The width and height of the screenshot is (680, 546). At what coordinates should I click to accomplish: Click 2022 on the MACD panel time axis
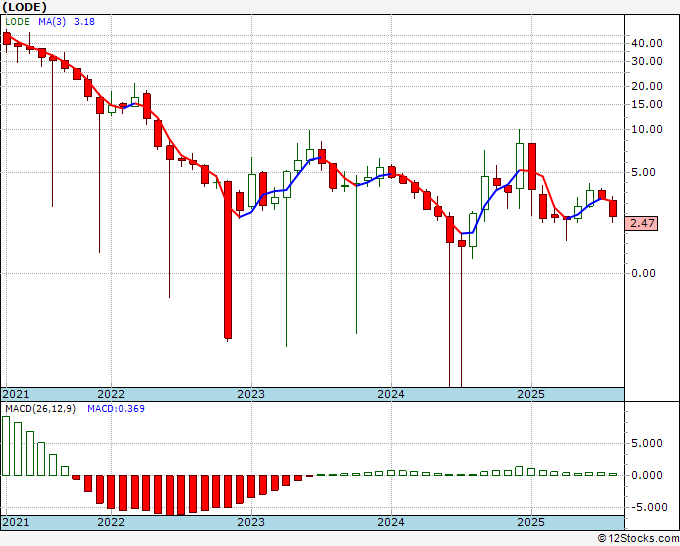111,522
